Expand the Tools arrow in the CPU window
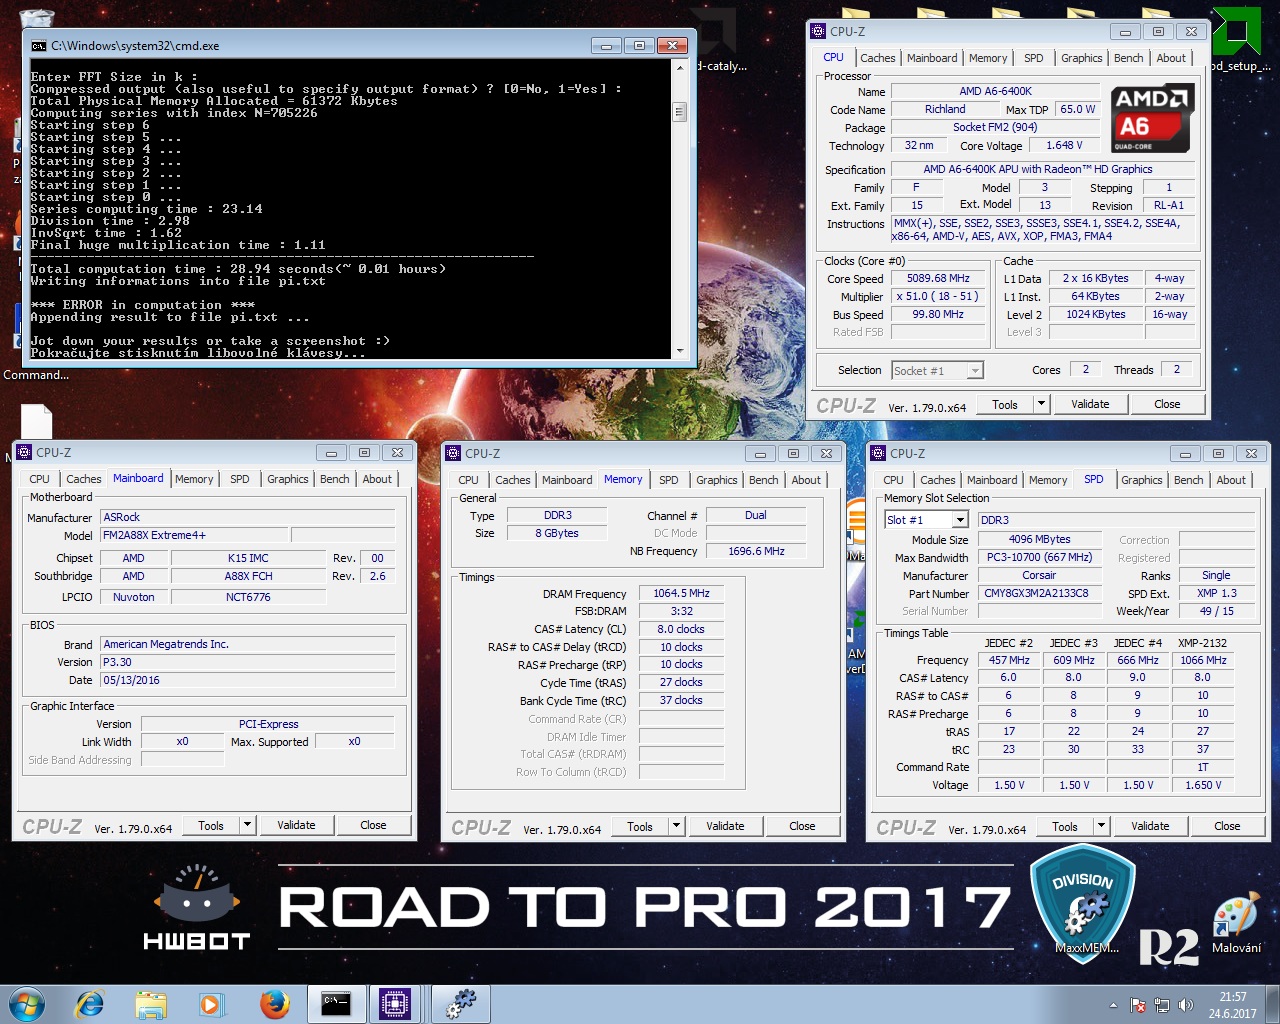Viewport: 1280px width, 1024px height. (1041, 404)
